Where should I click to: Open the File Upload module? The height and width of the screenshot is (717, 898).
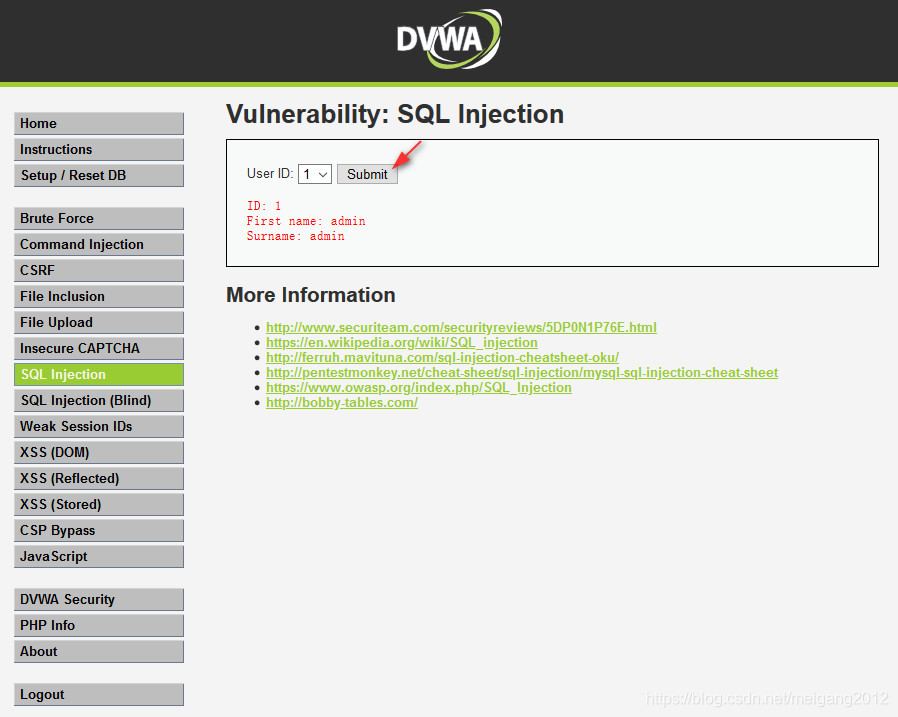point(99,322)
